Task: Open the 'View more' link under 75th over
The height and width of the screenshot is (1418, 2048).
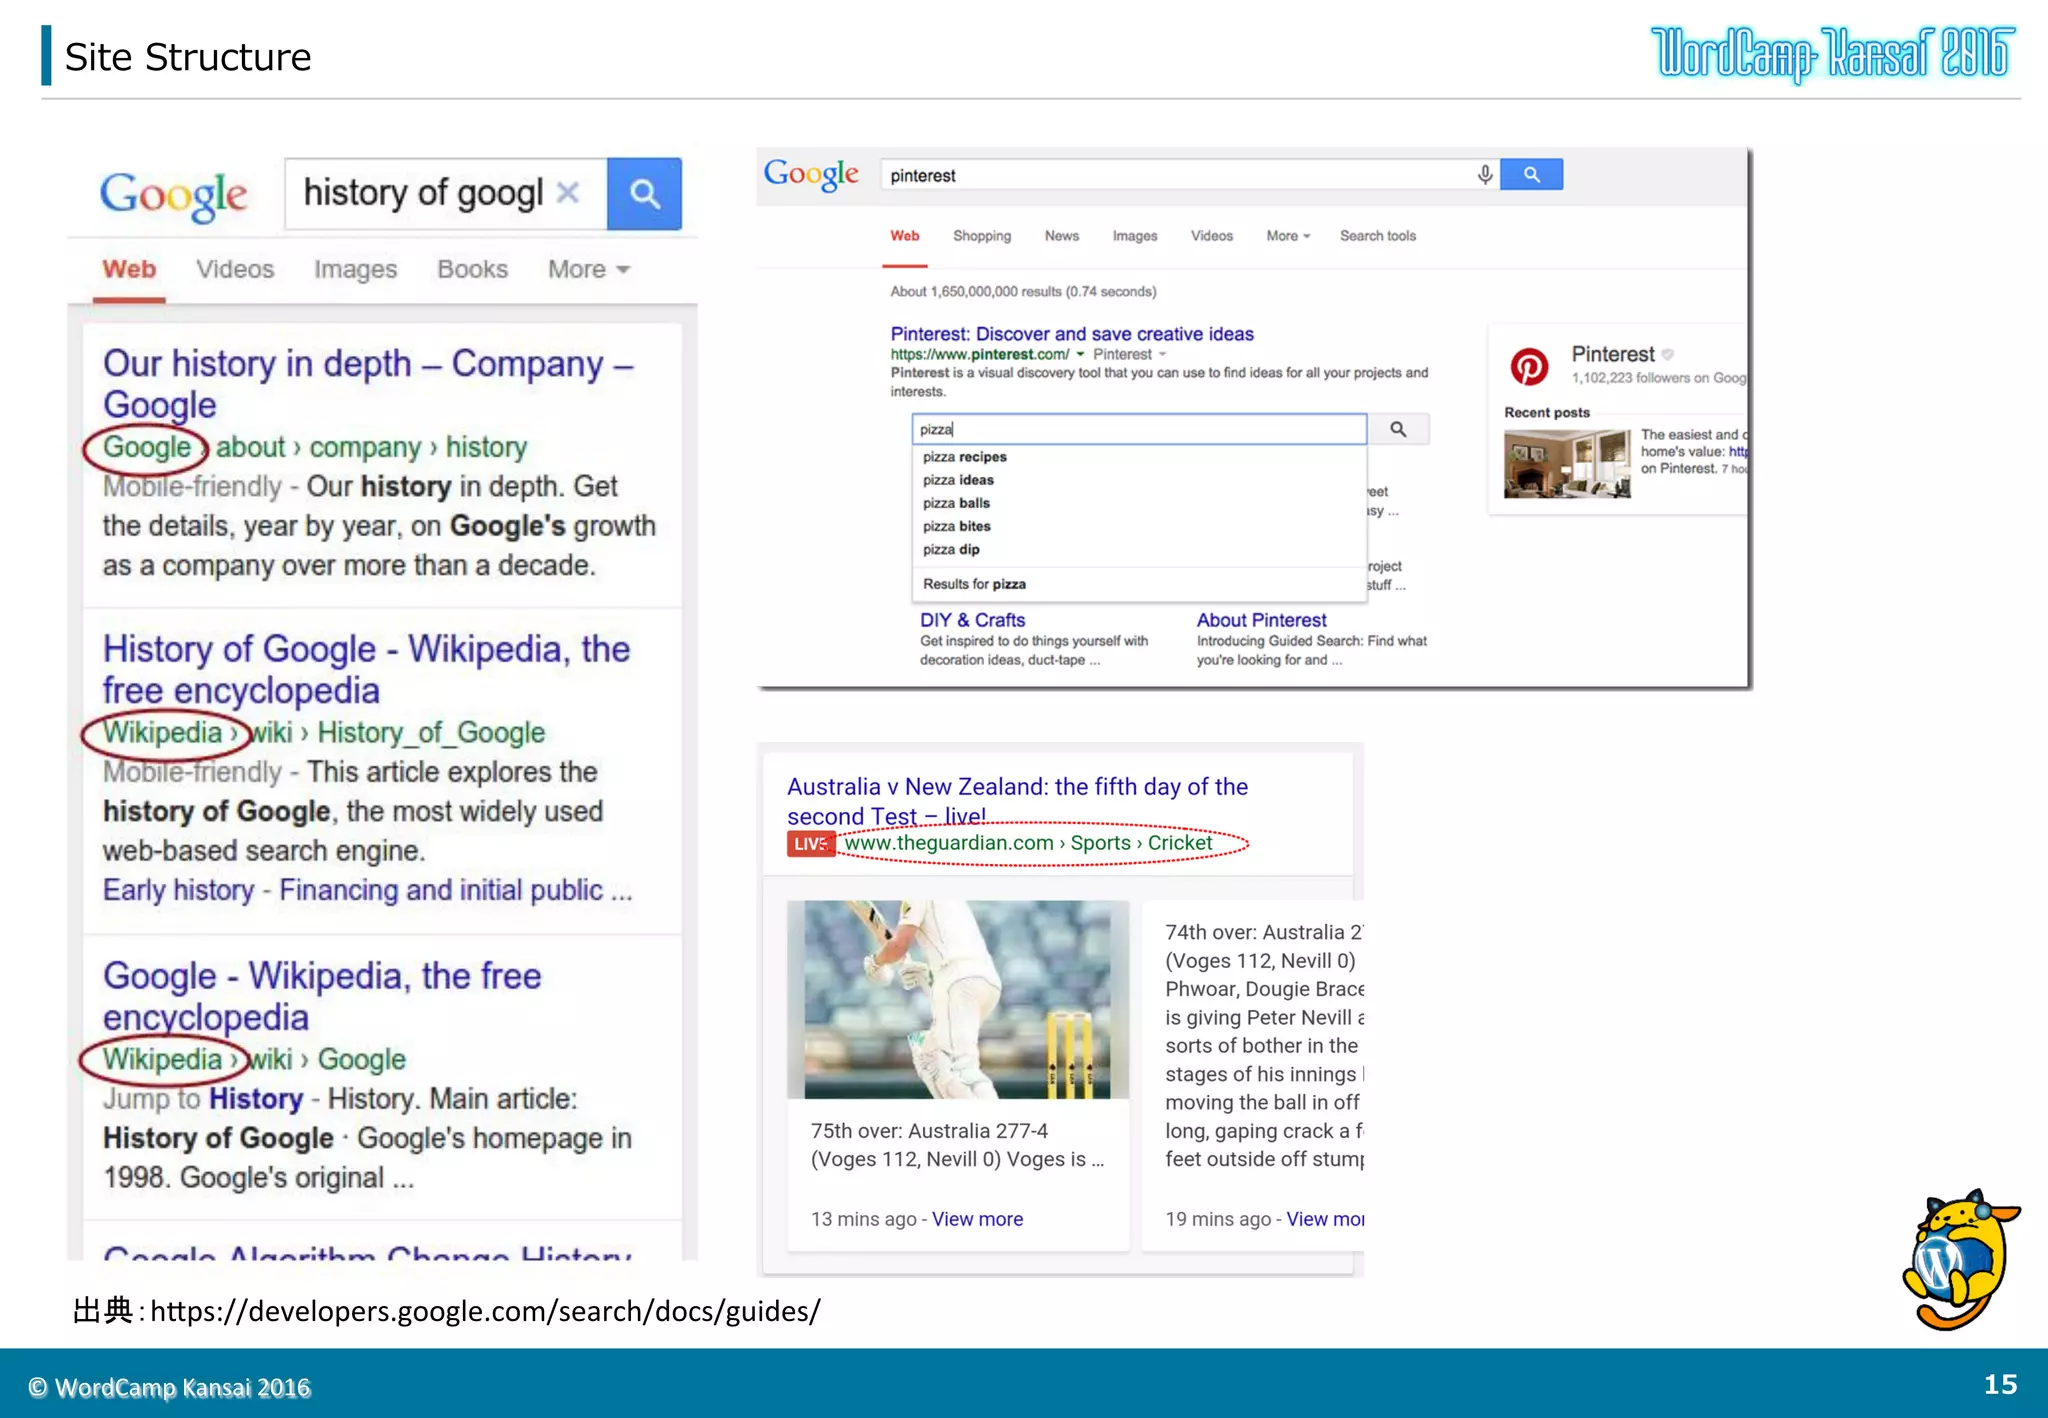Action: tap(977, 1219)
